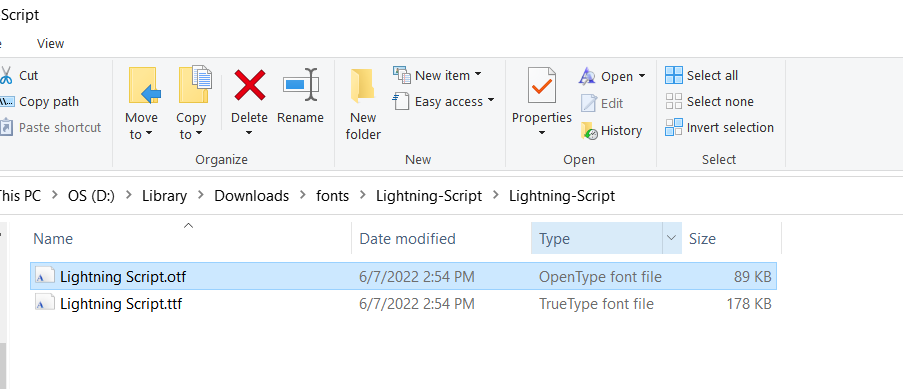
Task: Click the red X Delete icon
Action: [x=250, y=85]
